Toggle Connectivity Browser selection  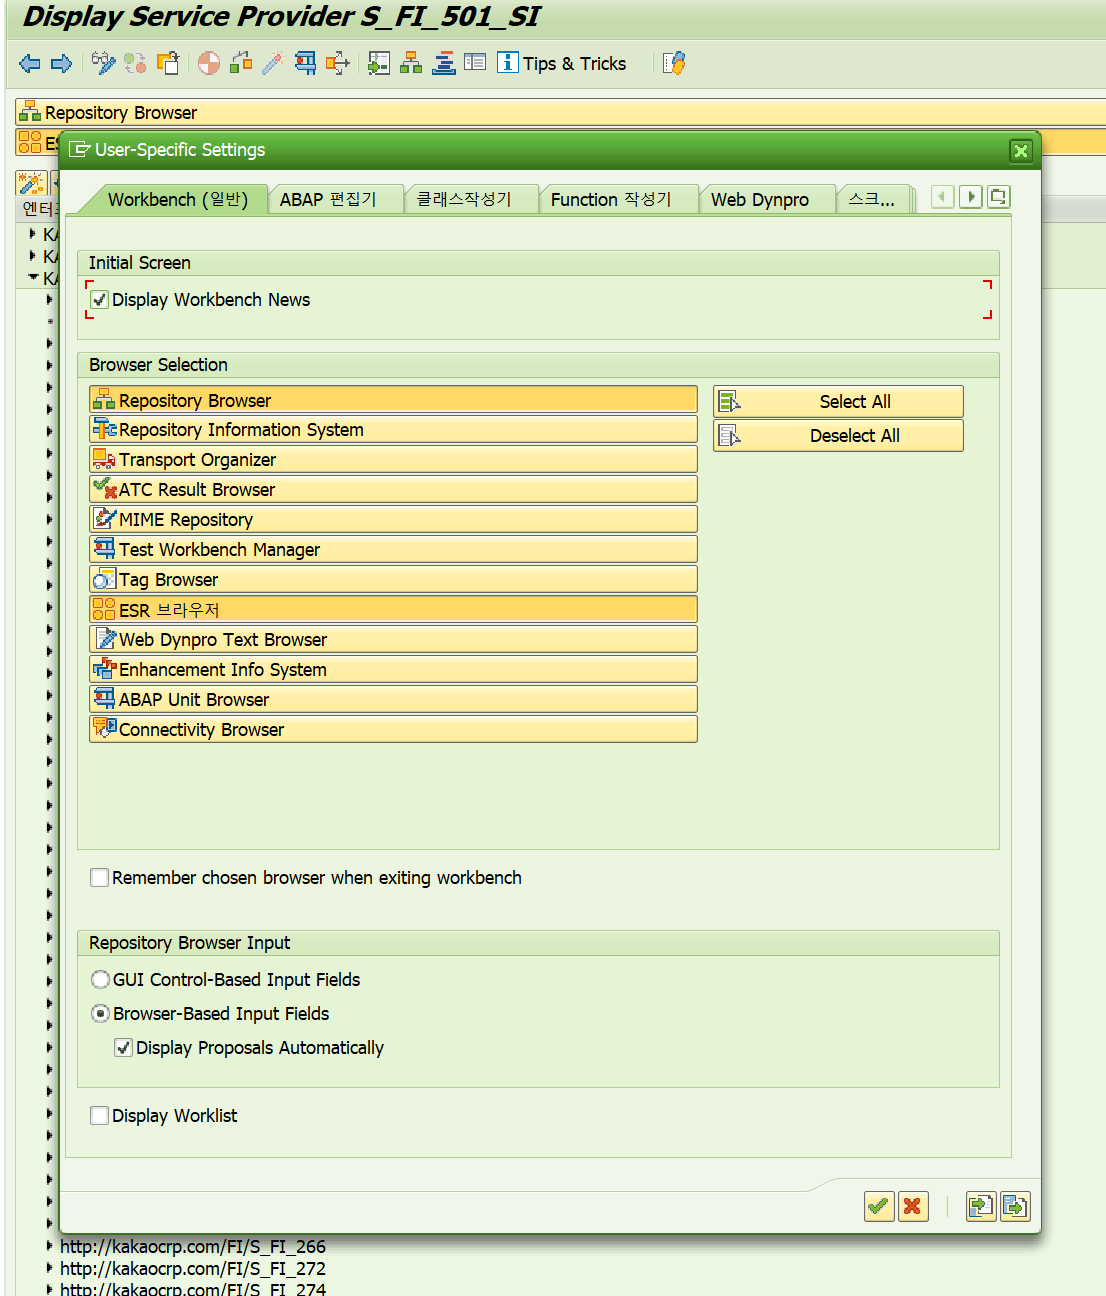[393, 730]
